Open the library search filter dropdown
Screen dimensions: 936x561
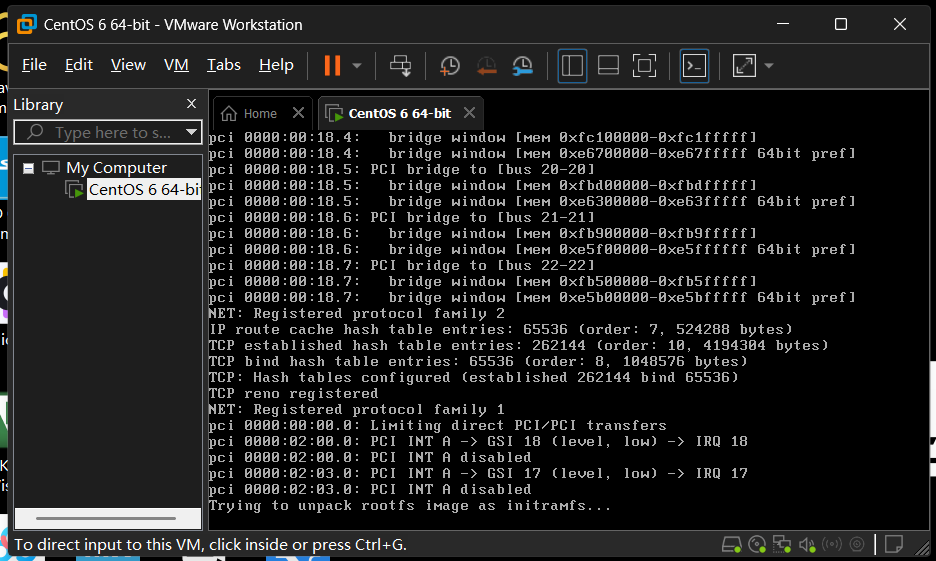[192, 132]
